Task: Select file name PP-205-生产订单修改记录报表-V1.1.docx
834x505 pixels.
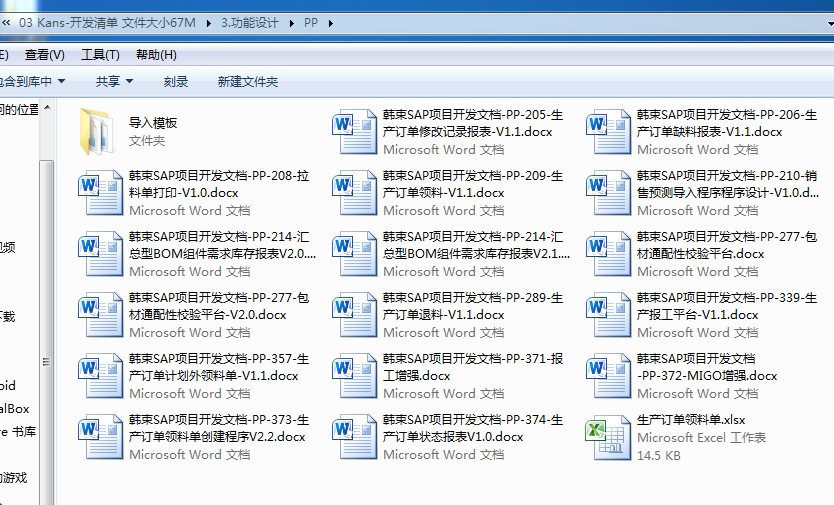Action: (473, 123)
